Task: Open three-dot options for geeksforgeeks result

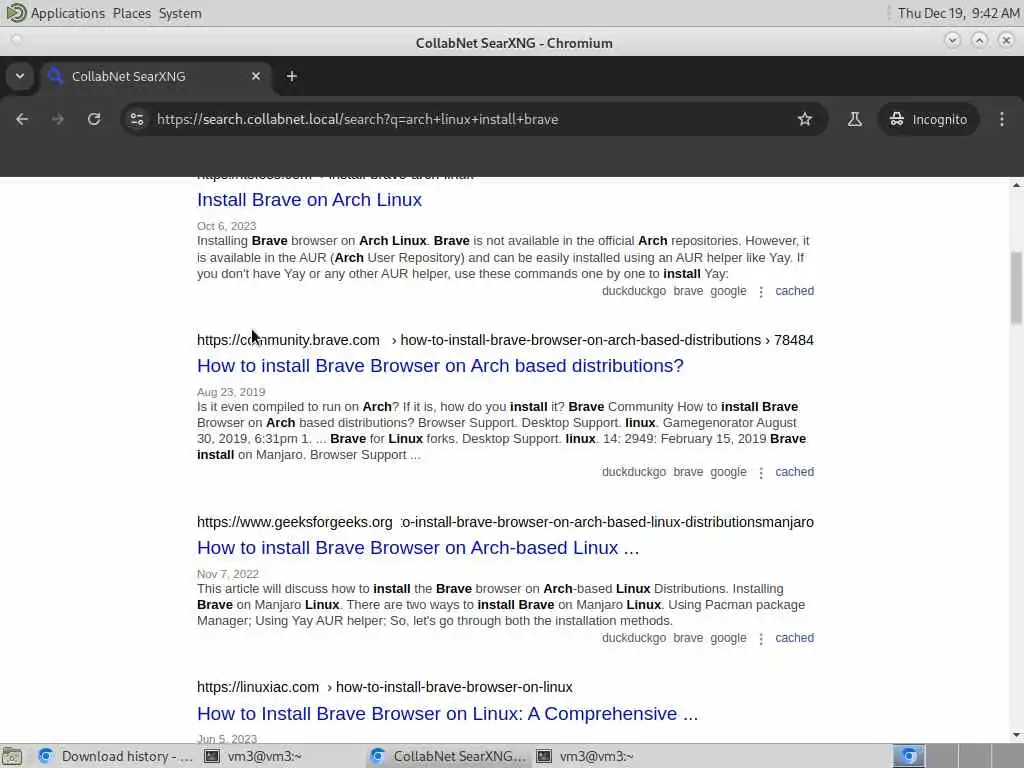Action: click(x=761, y=638)
